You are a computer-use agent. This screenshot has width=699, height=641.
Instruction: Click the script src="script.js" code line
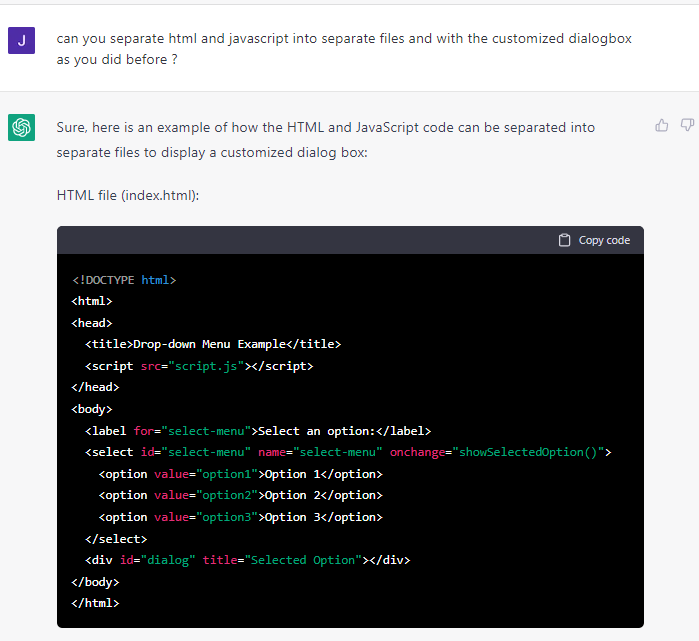click(x=199, y=366)
